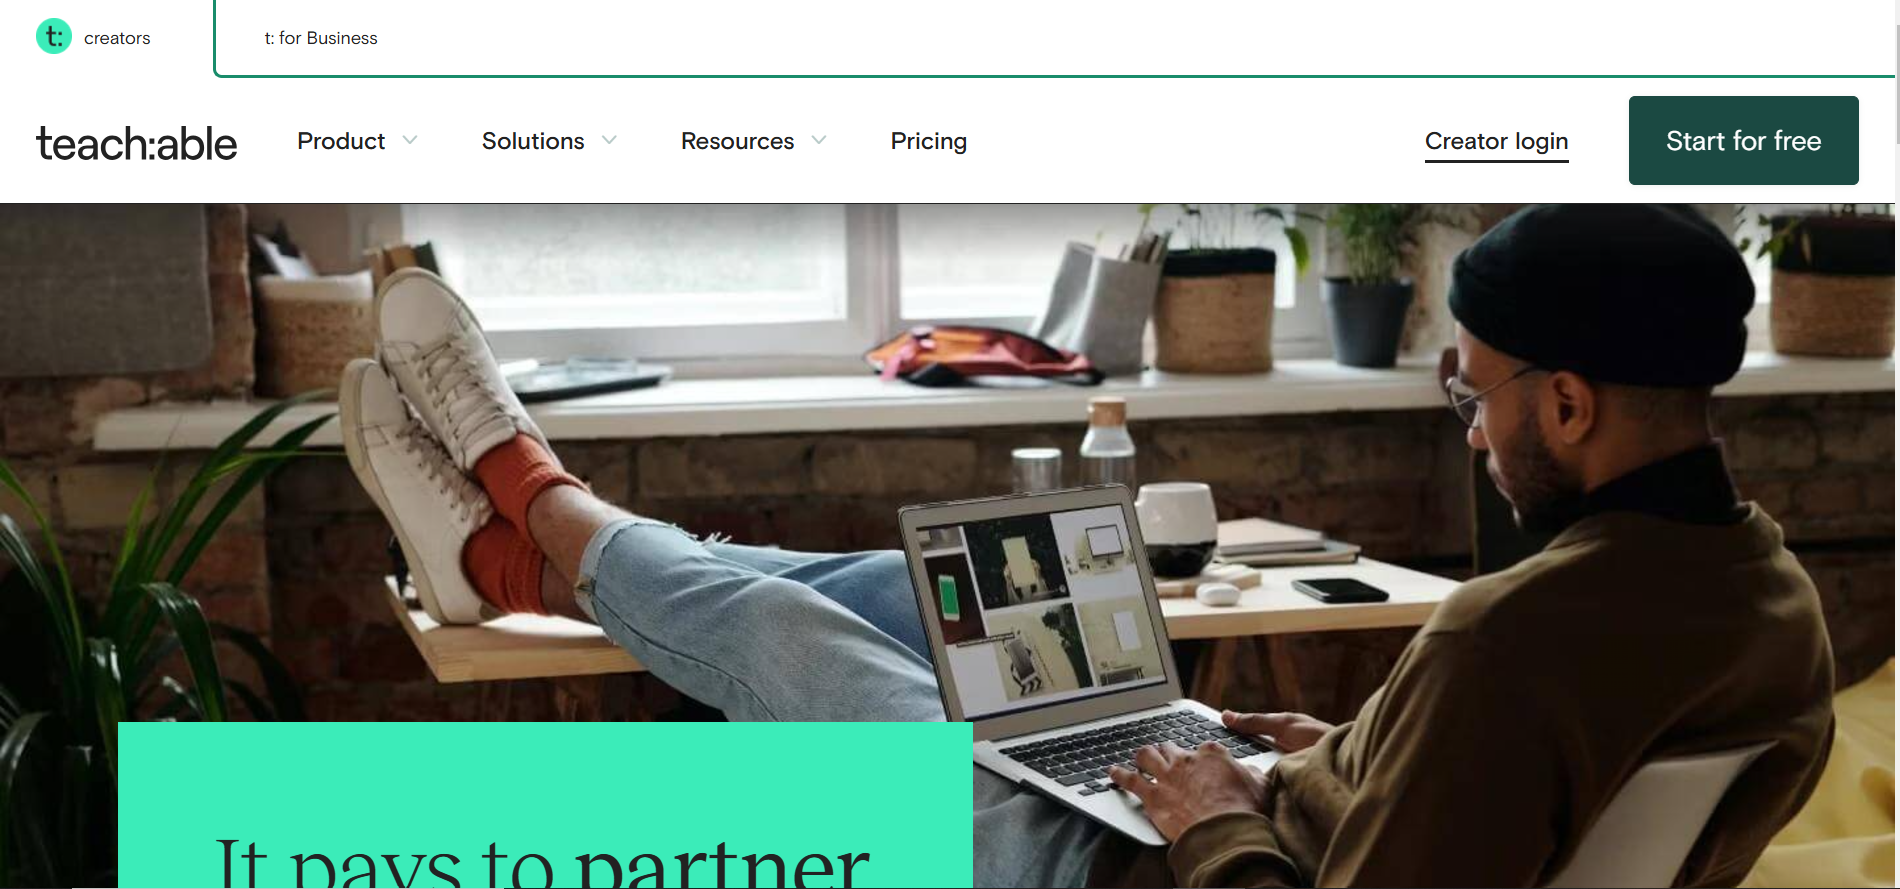The height and width of the screenshot is (889, 1900).
Task: Click the green t: creators logo icon
Action: coord(54,37)
